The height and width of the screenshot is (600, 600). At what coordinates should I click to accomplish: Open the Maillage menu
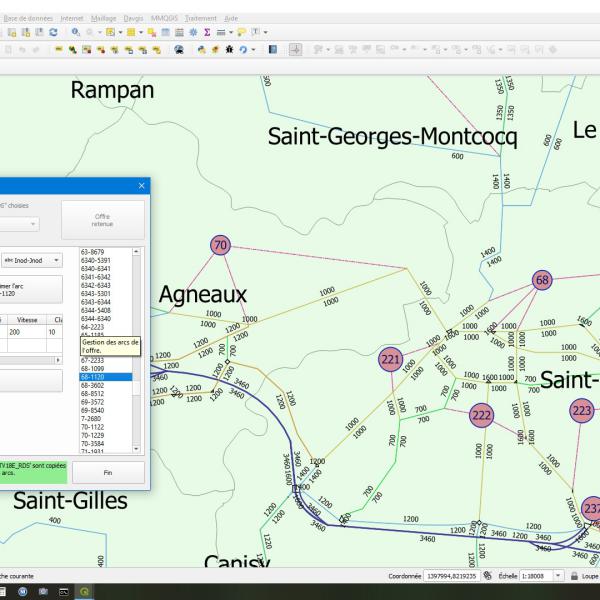coord(103,18)
